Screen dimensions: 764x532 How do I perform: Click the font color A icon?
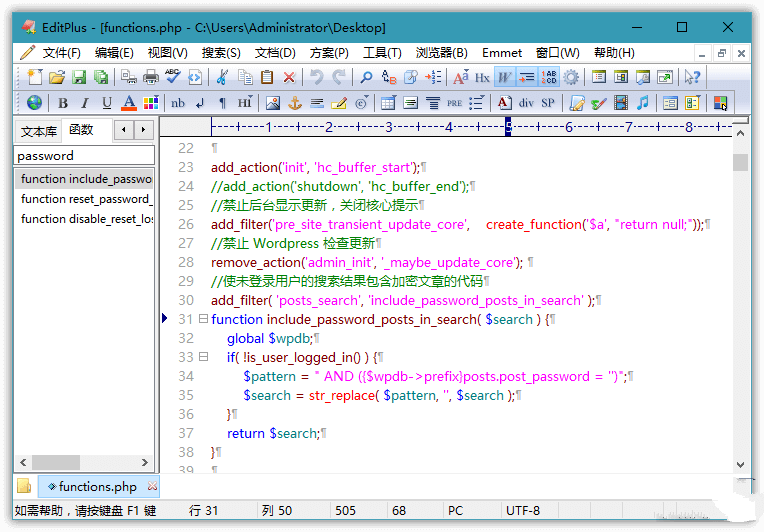click(x=129, y=103)
